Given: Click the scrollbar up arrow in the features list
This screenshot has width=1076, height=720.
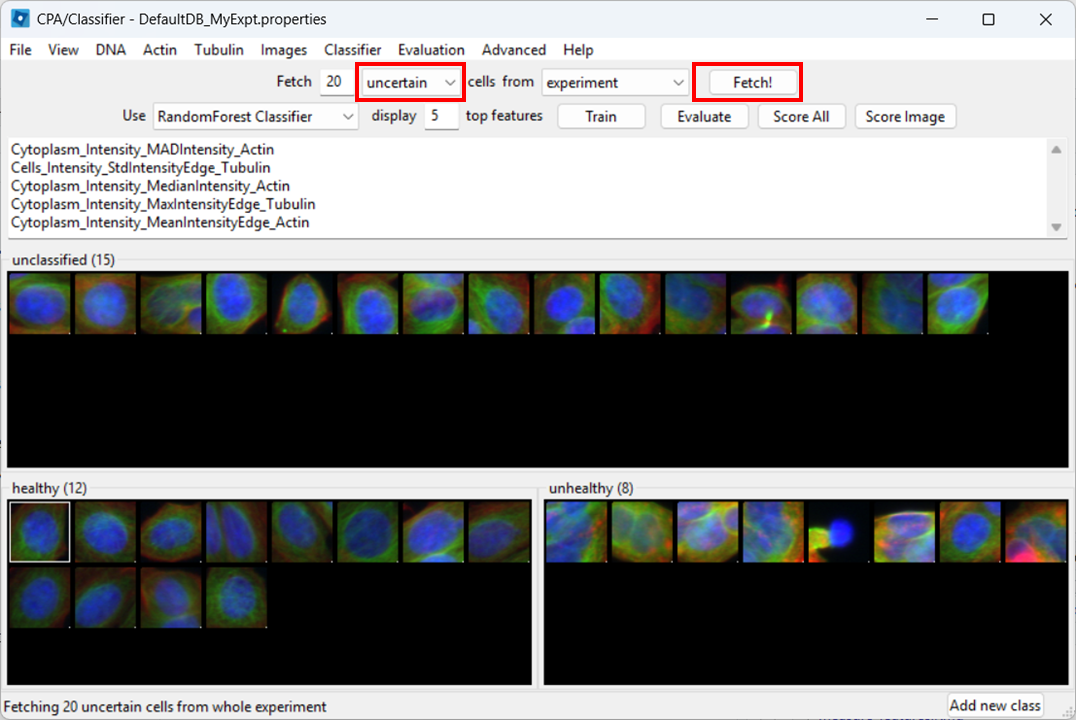Looking at the screenshot, I should [1057, 148].
